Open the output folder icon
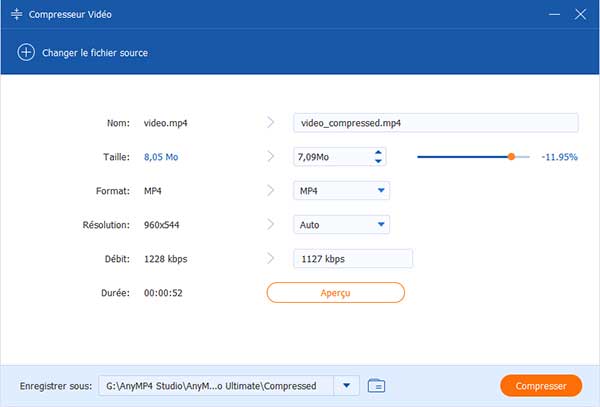The width and height of the screenshot is (600, 407). click(x=376, y=386)
